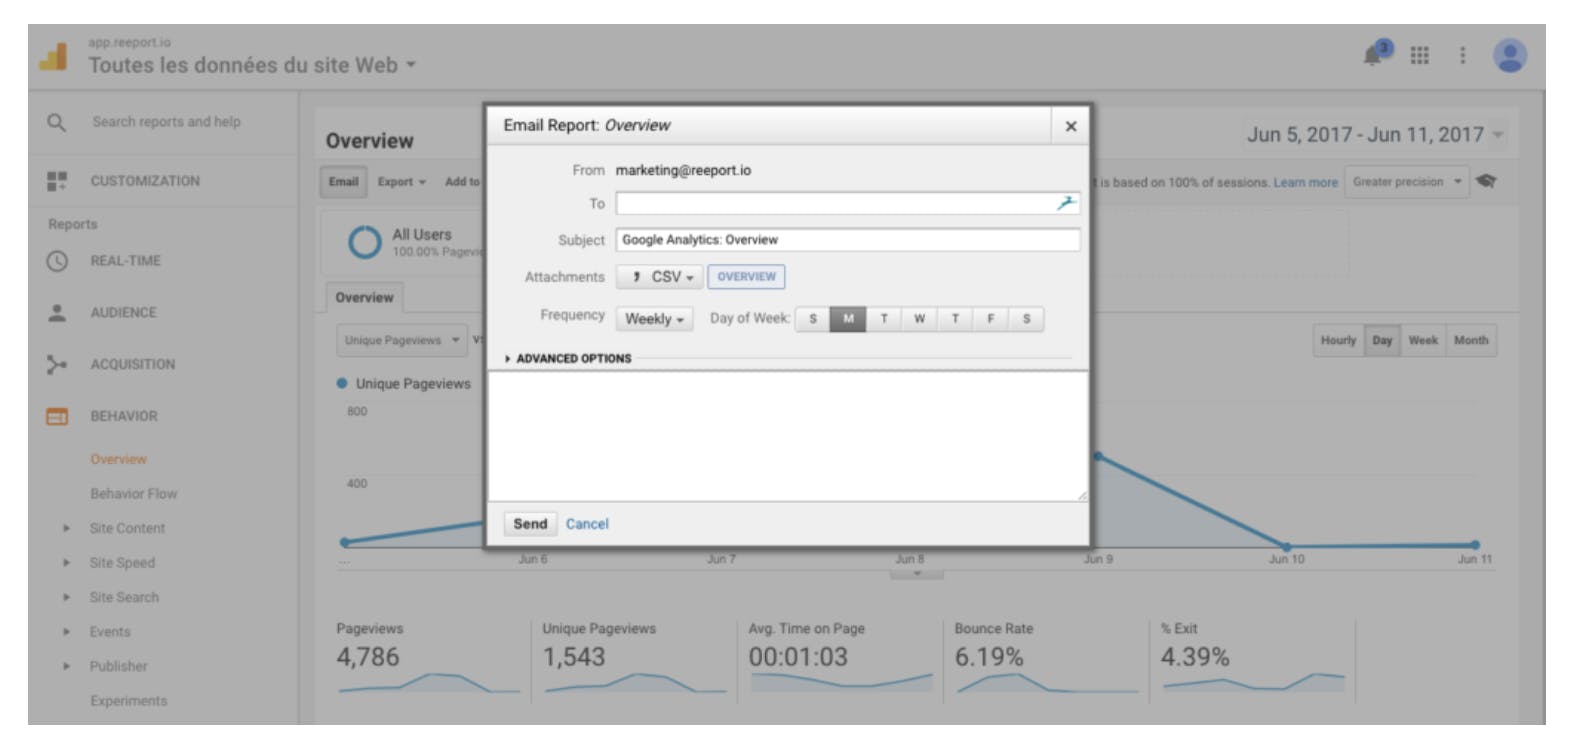
Task: Click the Audience person icon
Action: [x=57, y=313]
